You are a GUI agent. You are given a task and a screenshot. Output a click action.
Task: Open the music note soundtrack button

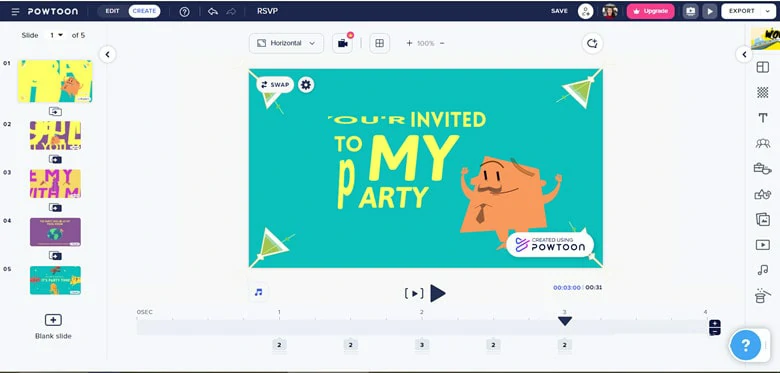[258, 292]
